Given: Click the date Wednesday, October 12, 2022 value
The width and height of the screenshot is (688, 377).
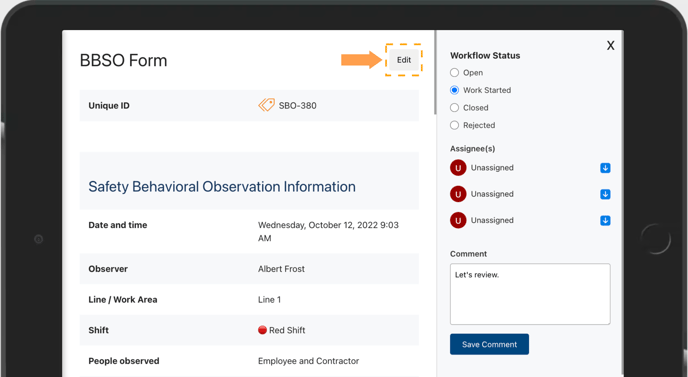Looking at the screenshot, I should click(328, 232).
